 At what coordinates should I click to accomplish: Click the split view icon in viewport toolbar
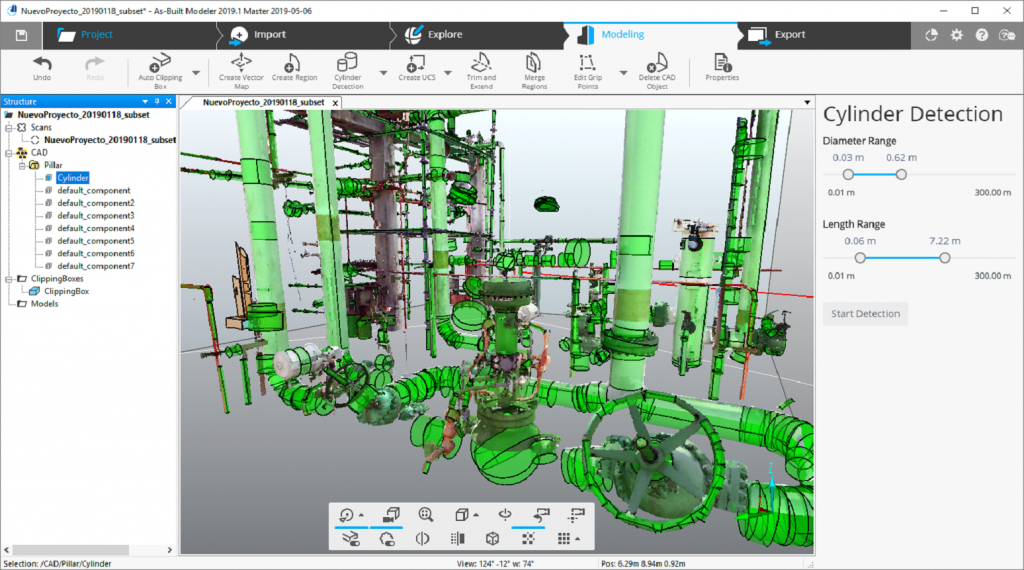pos(423,539)
